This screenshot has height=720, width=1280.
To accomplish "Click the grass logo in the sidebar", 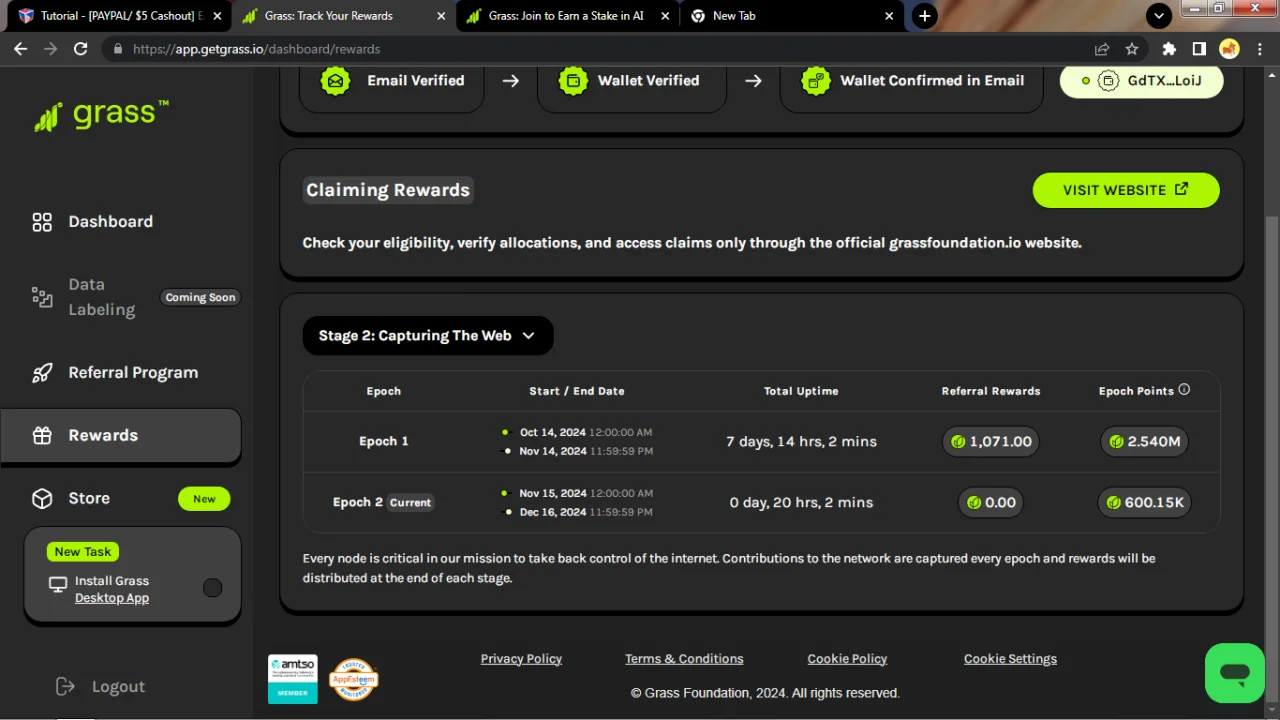I will 101,115.
